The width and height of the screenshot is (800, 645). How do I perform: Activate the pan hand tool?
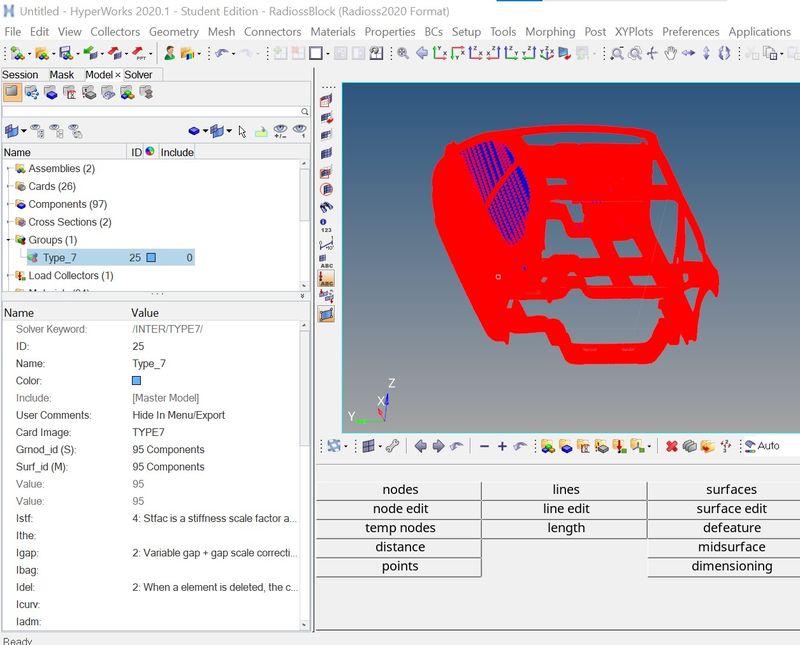point(670,53)
